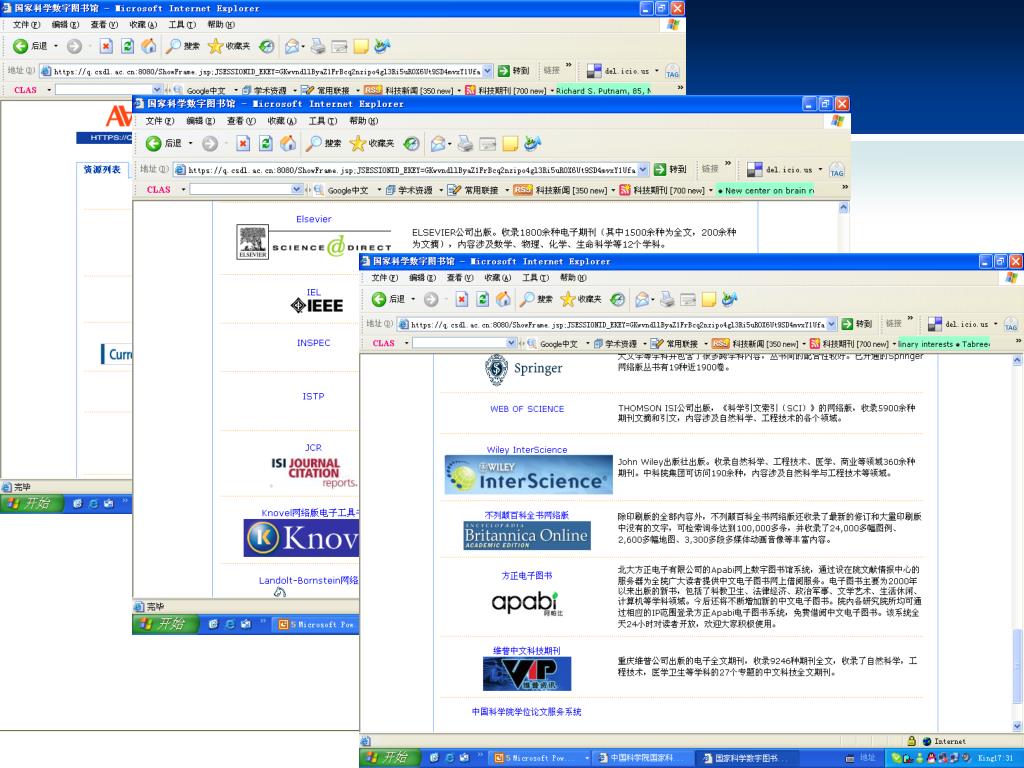Click the Print icon in the middle IE window

coord(465,144)
